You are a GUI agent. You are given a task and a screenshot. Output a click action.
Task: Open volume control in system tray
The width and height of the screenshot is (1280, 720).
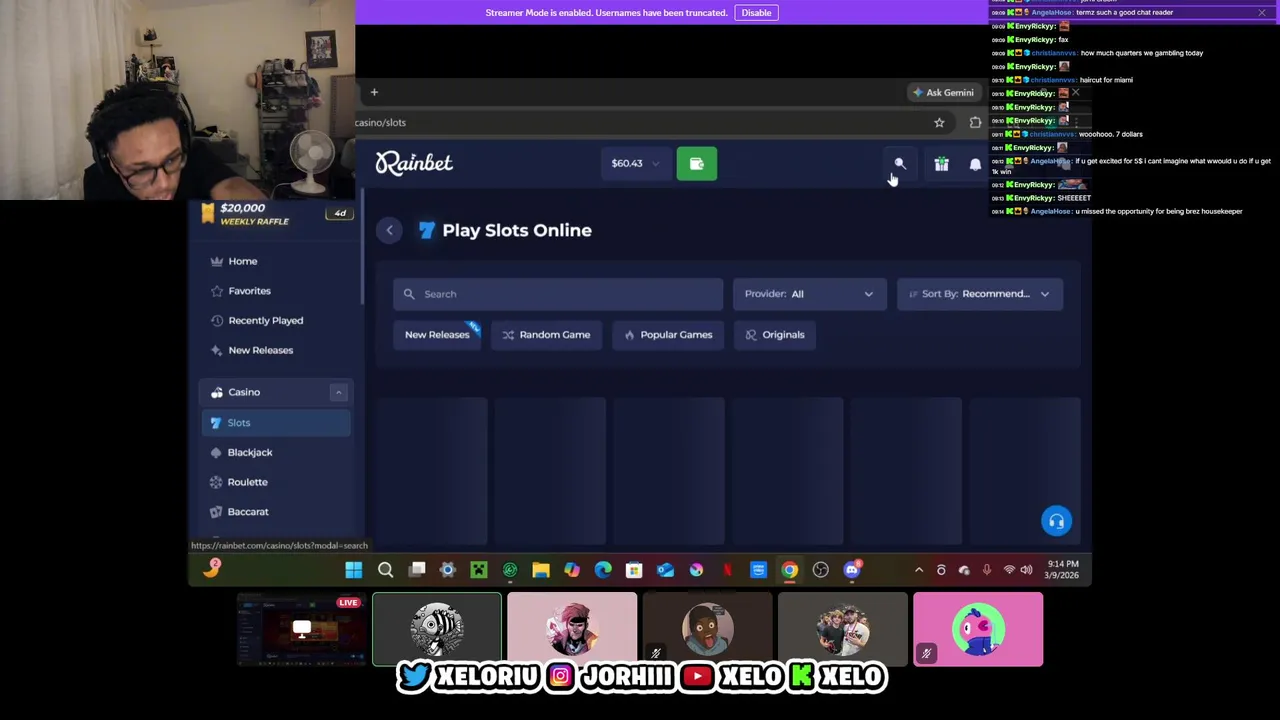[x=1027, y=570]
